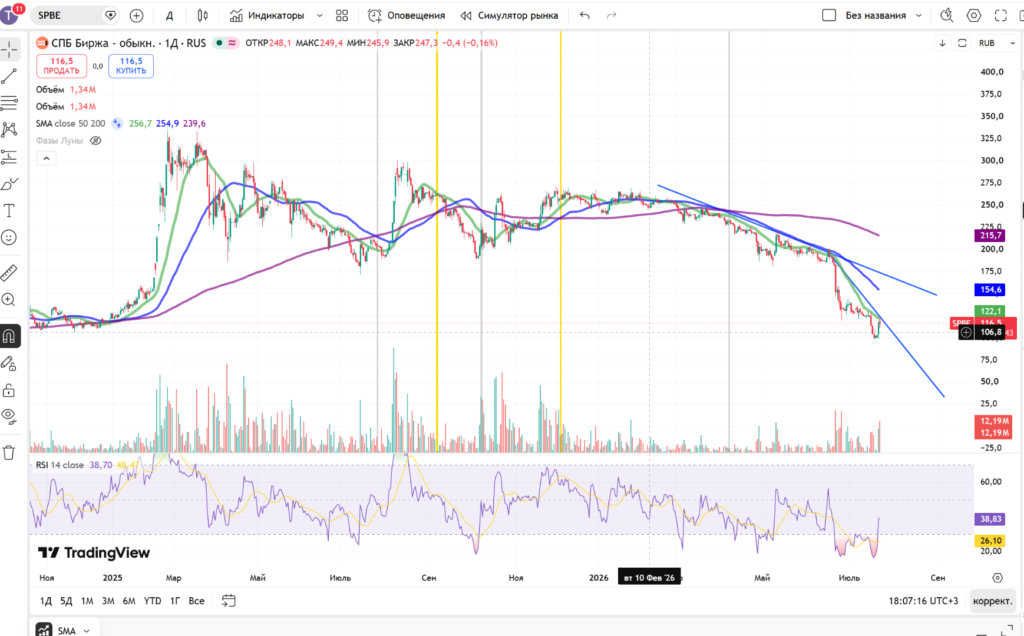This screenshot has height=636, width=1024.
Task: Redo the last chart action
Action: (611, 15)
